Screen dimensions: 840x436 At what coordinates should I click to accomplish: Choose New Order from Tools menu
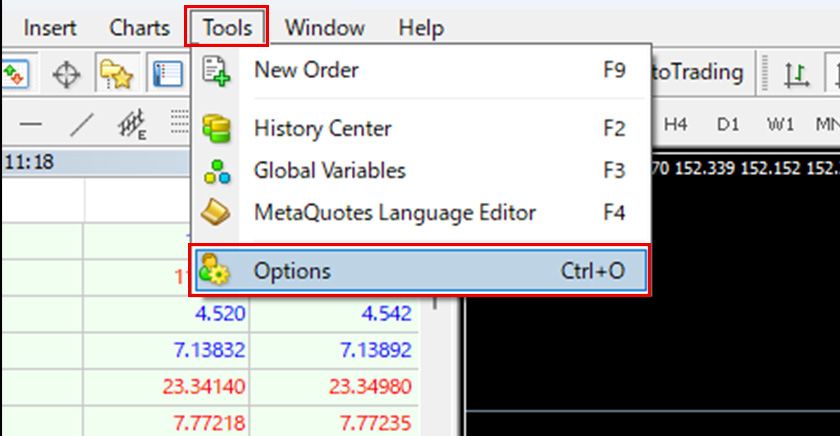pos(306,70)
